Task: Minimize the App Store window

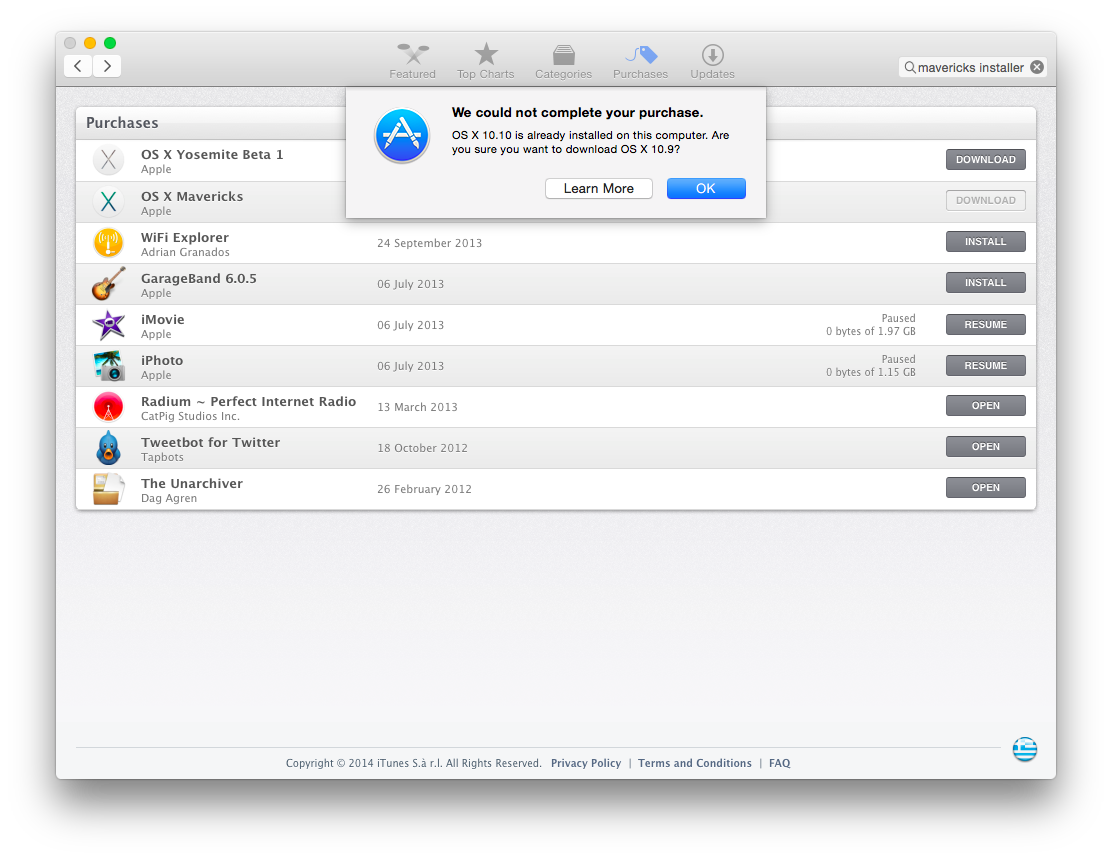Action: point(90,43)
